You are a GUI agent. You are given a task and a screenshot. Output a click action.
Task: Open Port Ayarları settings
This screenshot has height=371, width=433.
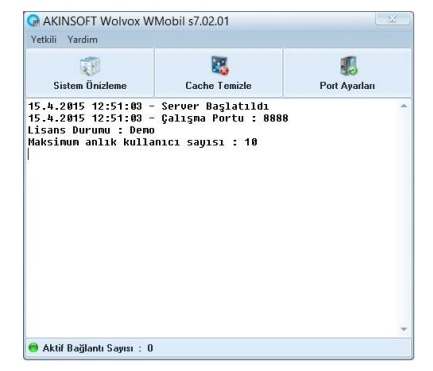click(347, 73)
